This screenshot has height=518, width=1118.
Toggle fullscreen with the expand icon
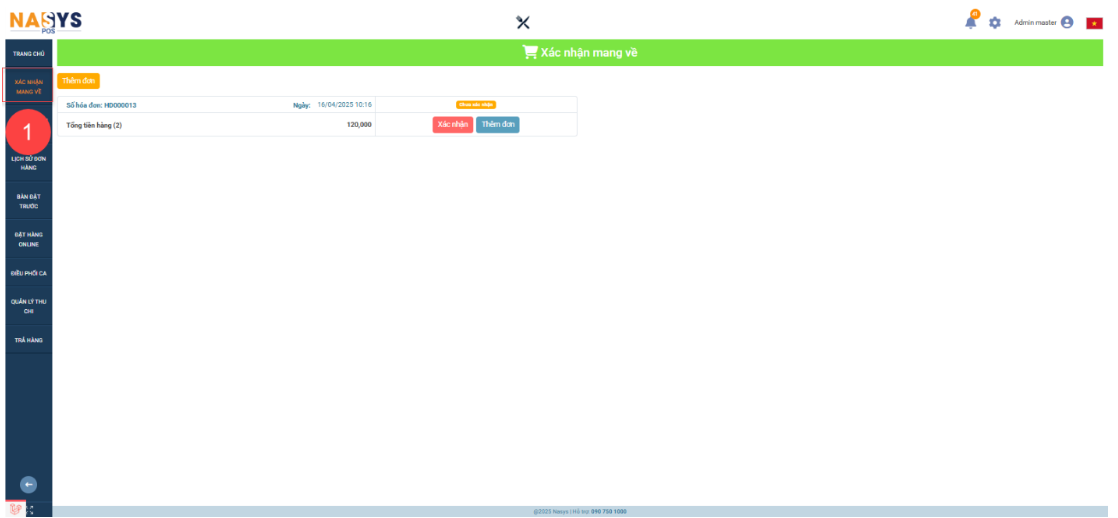coord(30,510)
